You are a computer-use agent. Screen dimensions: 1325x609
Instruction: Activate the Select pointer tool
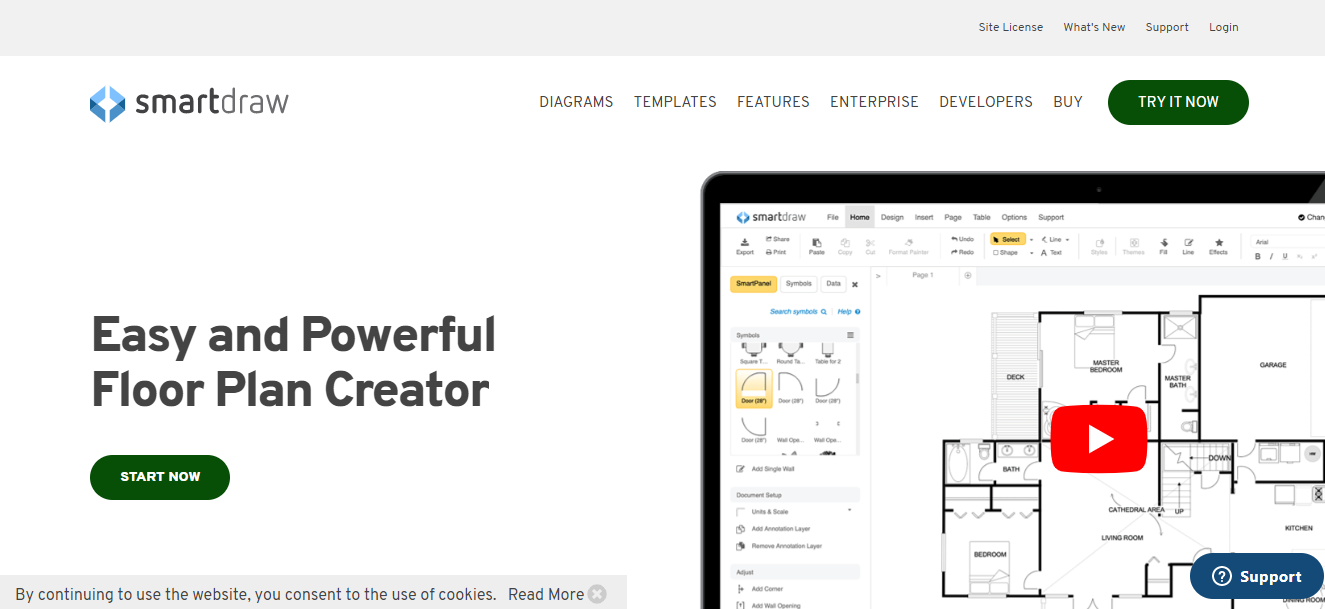[x=1008, y=240]
